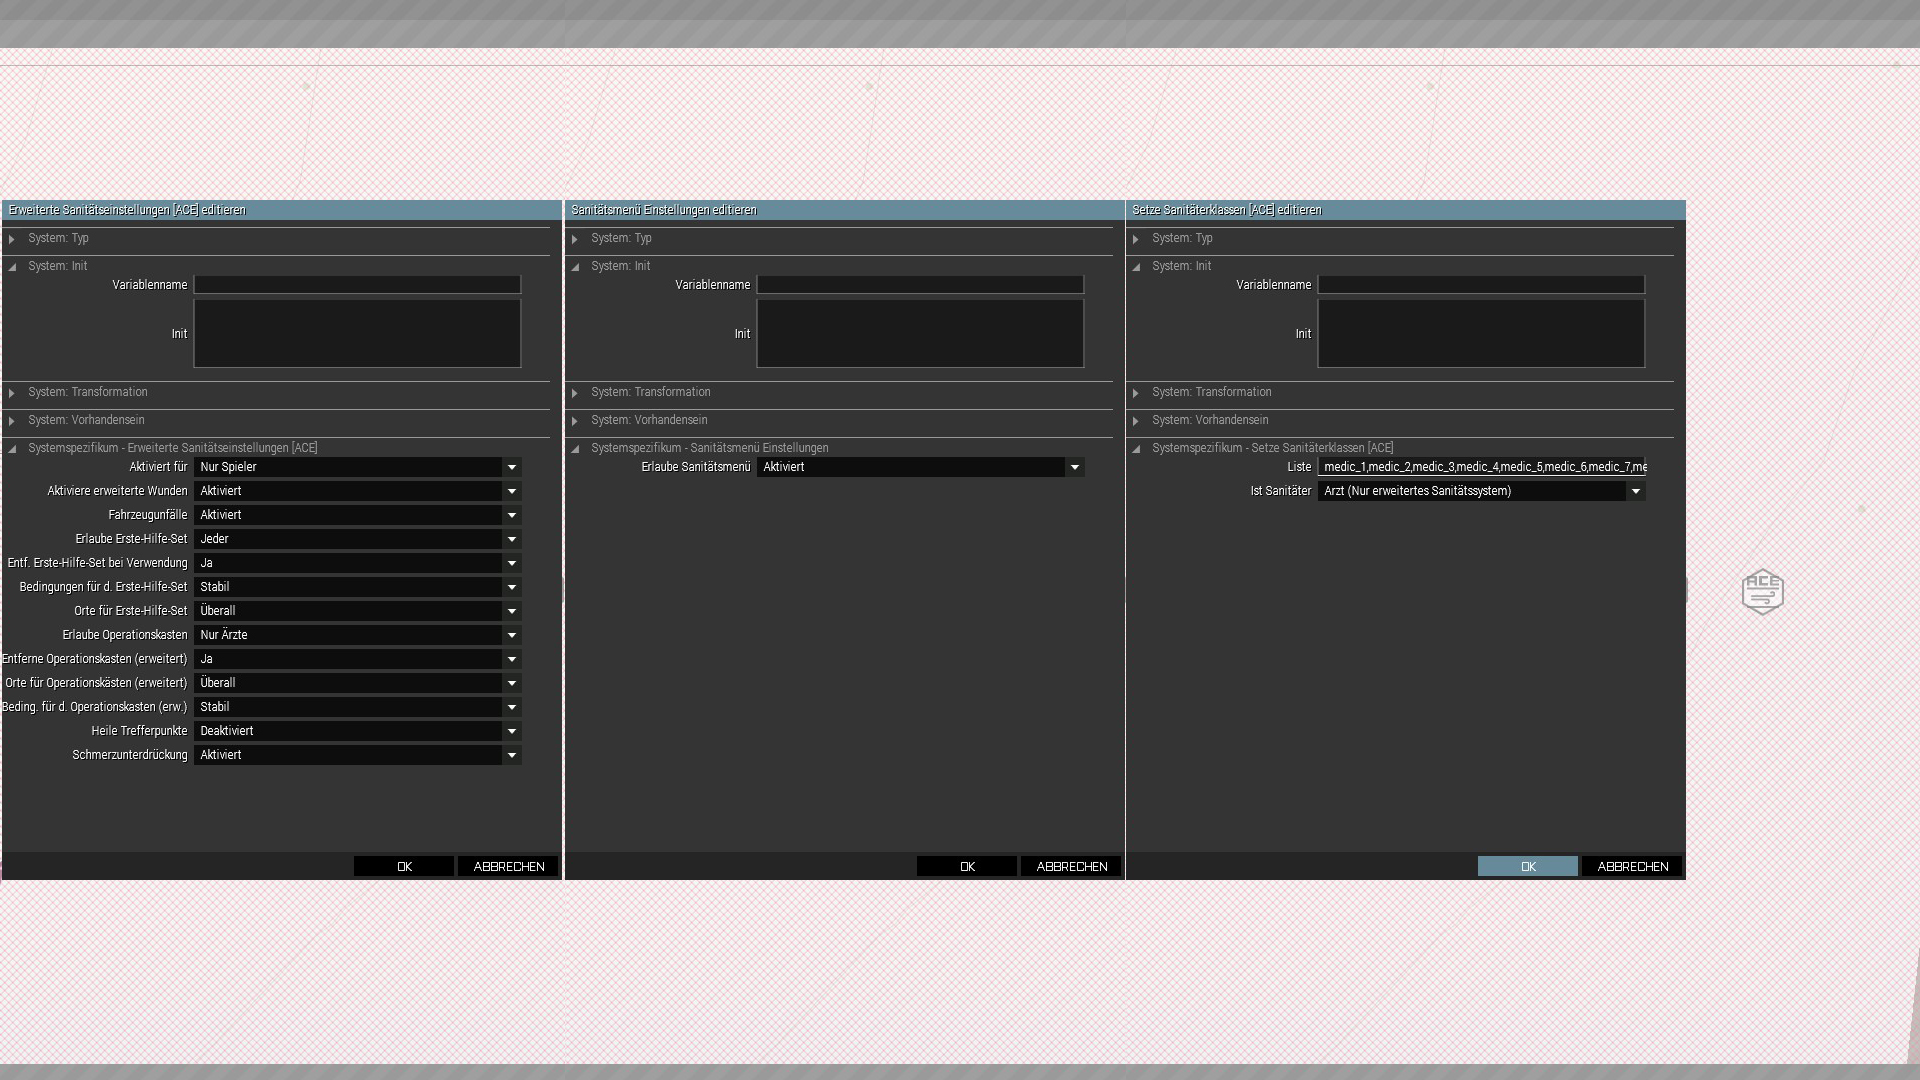Open the Ist Sanitäter dropdown
Screen dimensions: 1920x1080
pos(1481,491)
